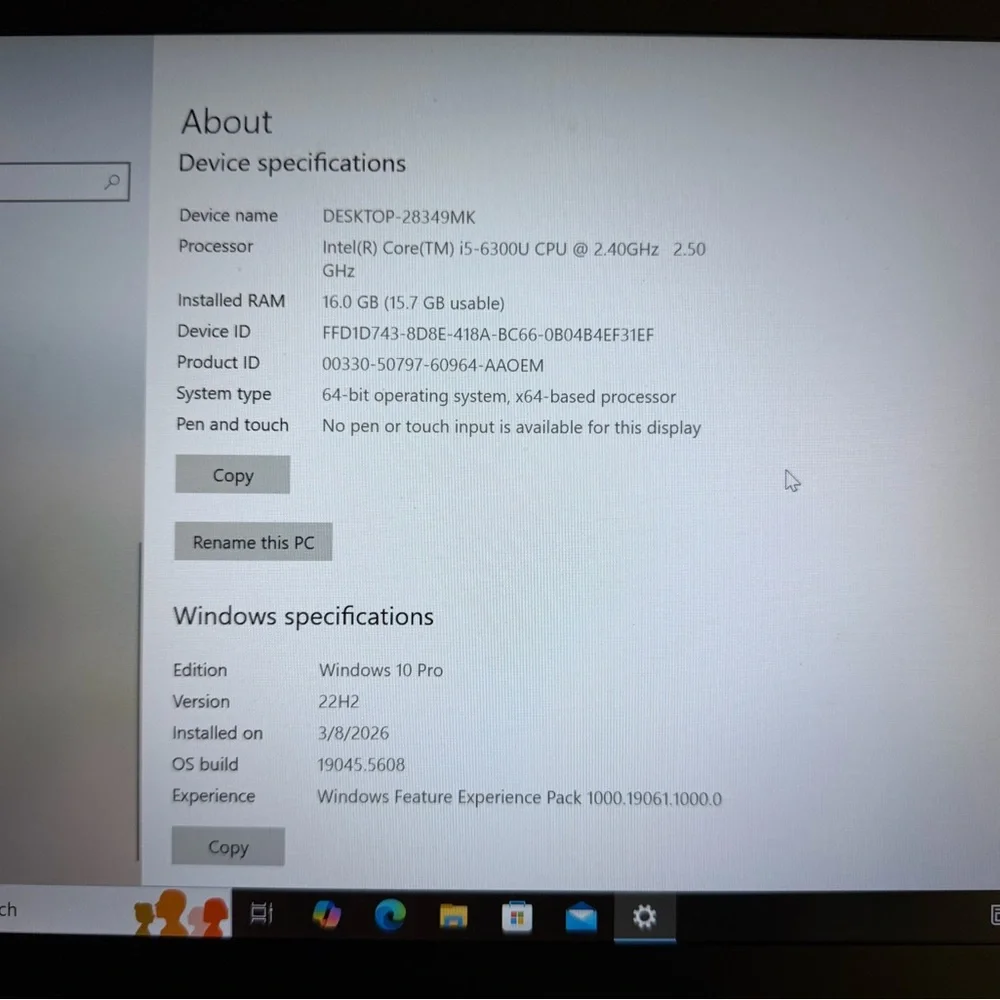Select the Settings gear taskbar icon
The height and width of the screenshot is (1000, 1000).
pyautogui.click(x=644, y=916)
